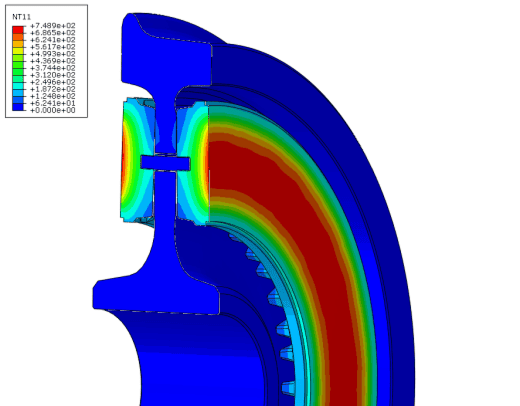Select the yellow swatch beside +4.993e+02
This screenshot has height=406, width=520.
pyautogui.click(x=18, y=51)
